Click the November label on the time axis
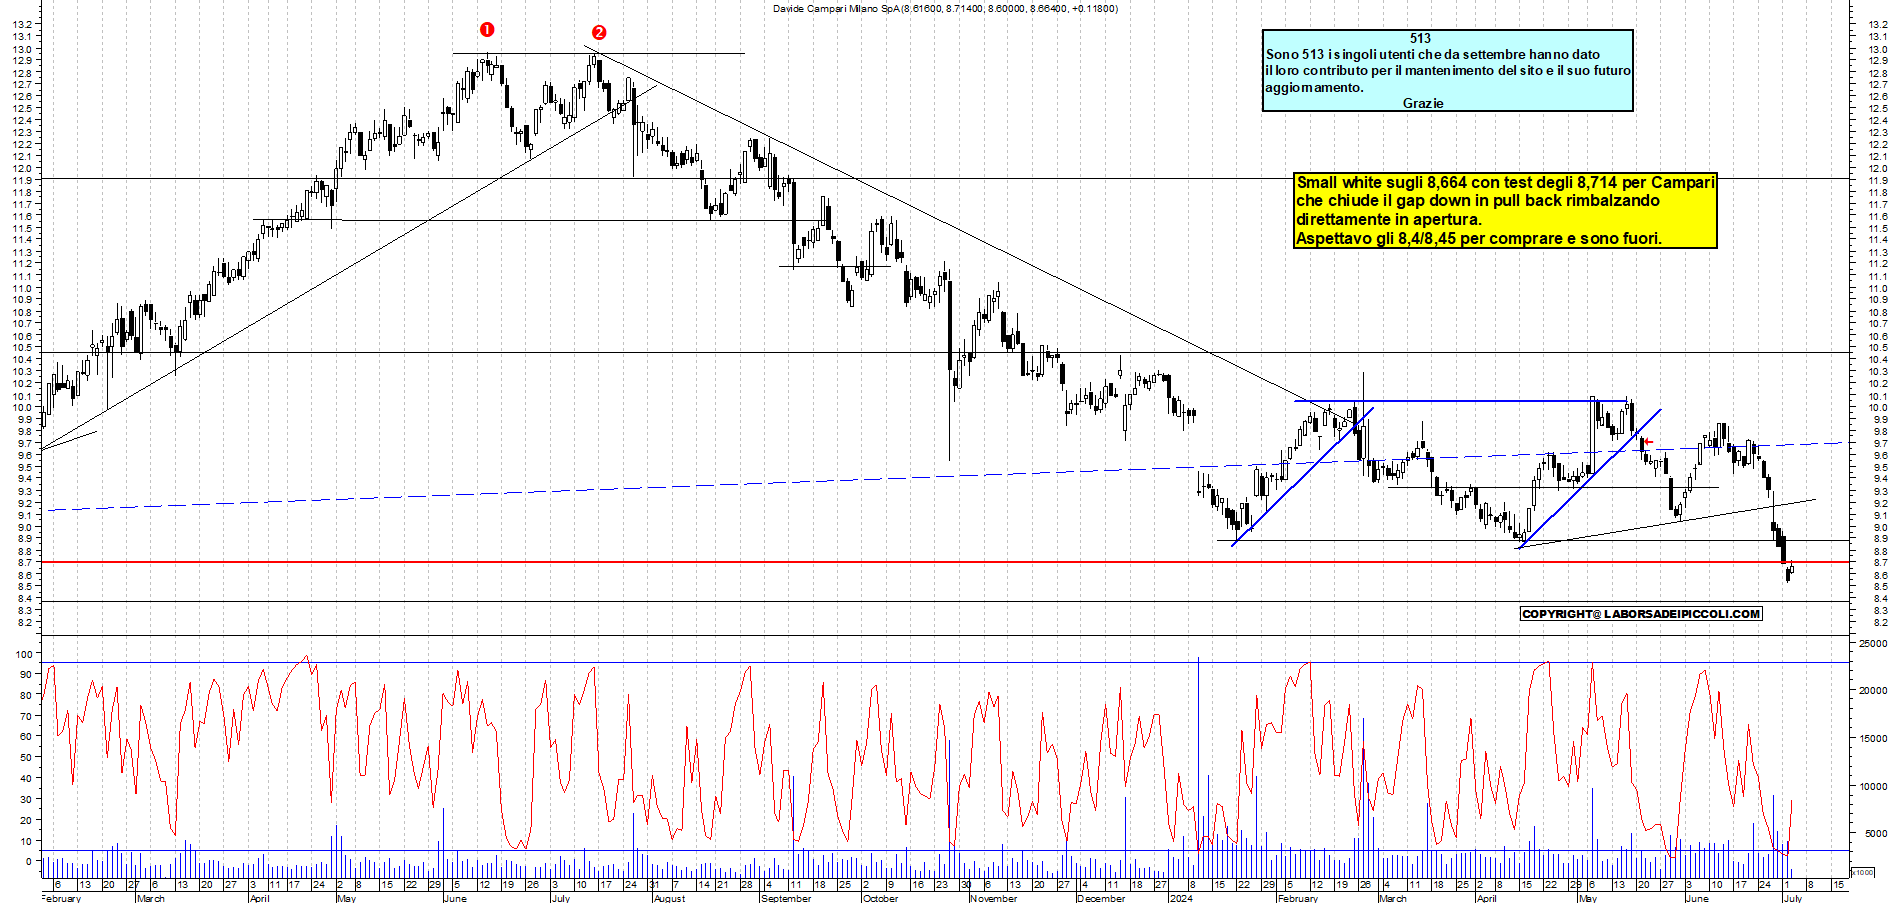The width and height of the screenshot is (1890, 903). click(993, 898)
